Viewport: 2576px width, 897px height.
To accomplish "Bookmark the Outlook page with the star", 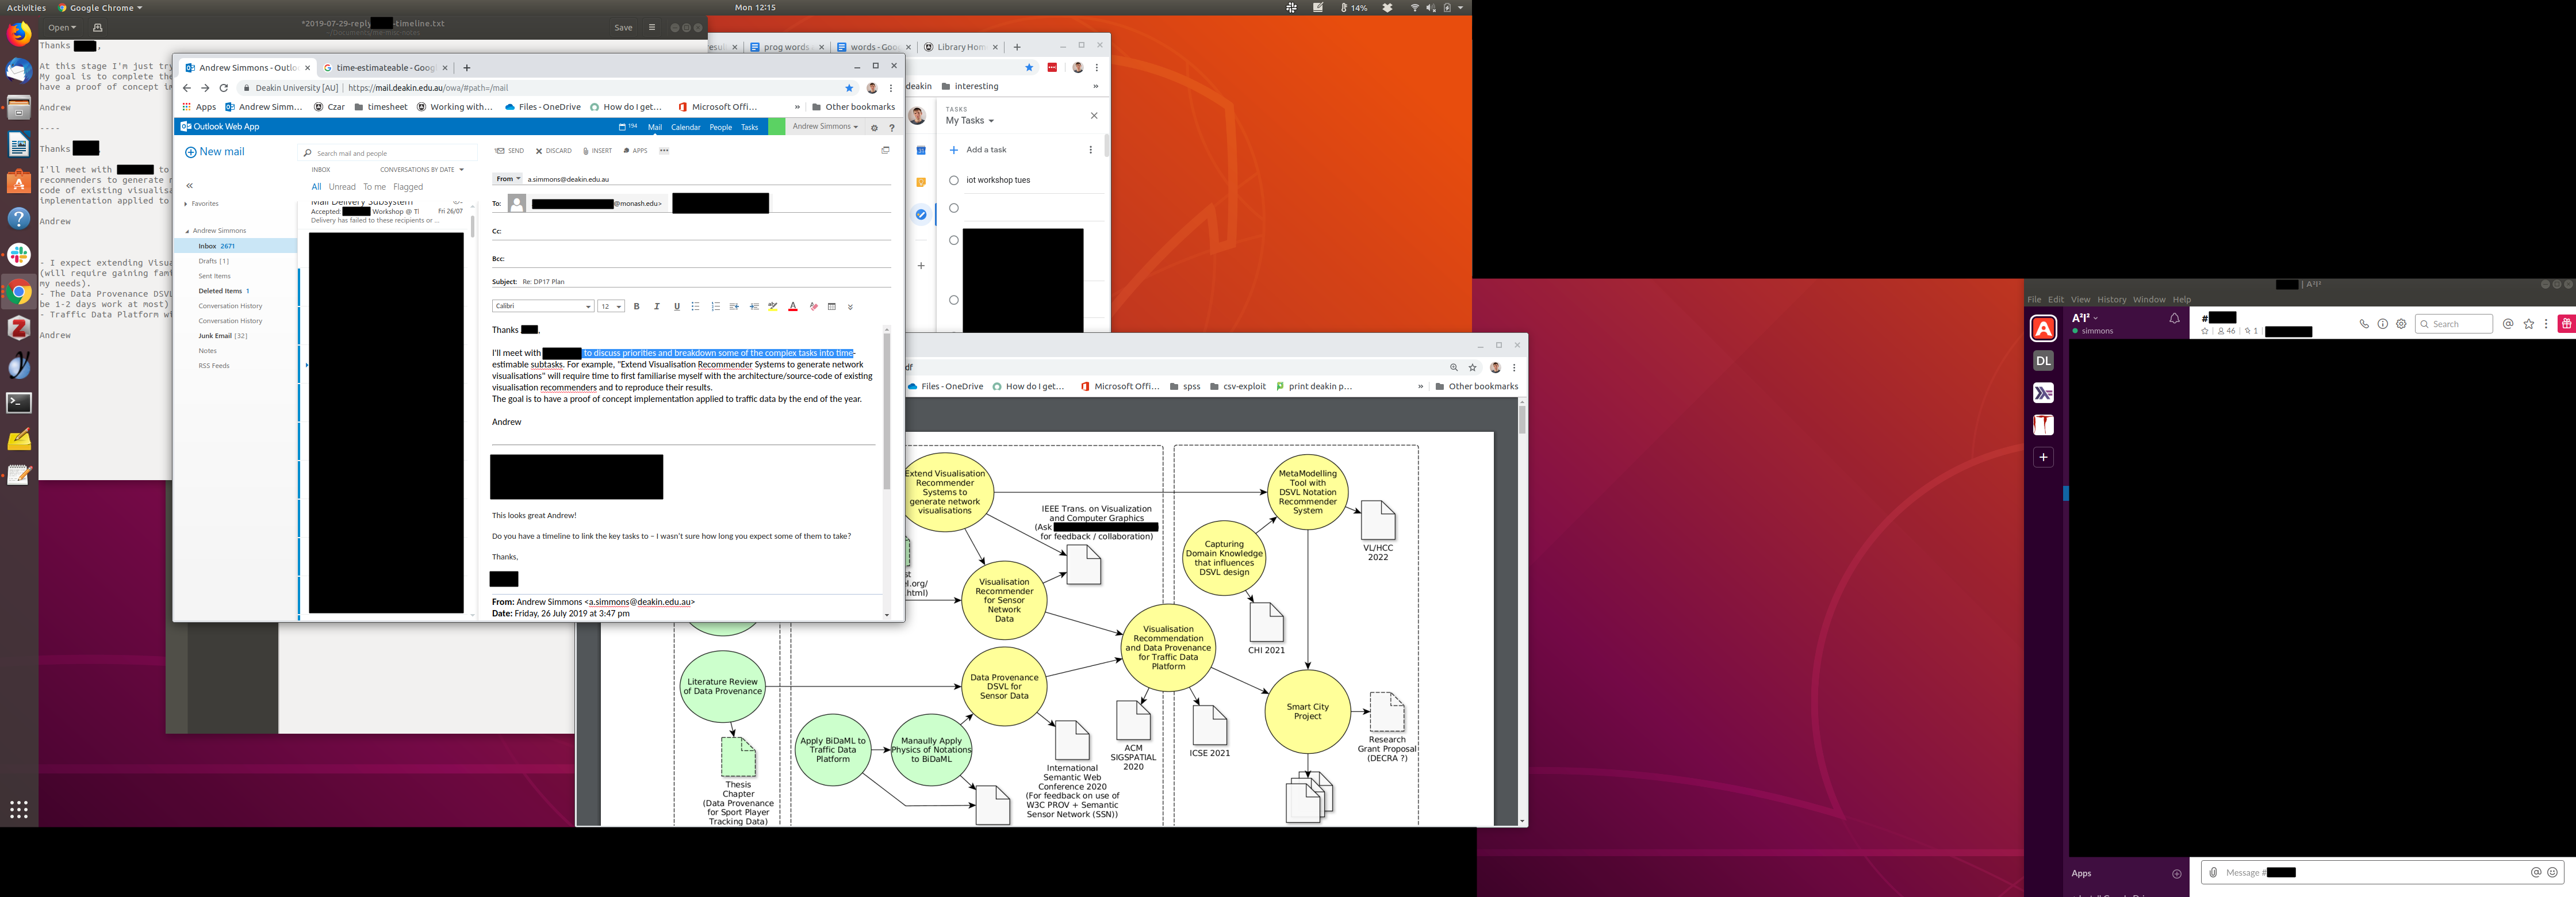I will click(849, 88).
